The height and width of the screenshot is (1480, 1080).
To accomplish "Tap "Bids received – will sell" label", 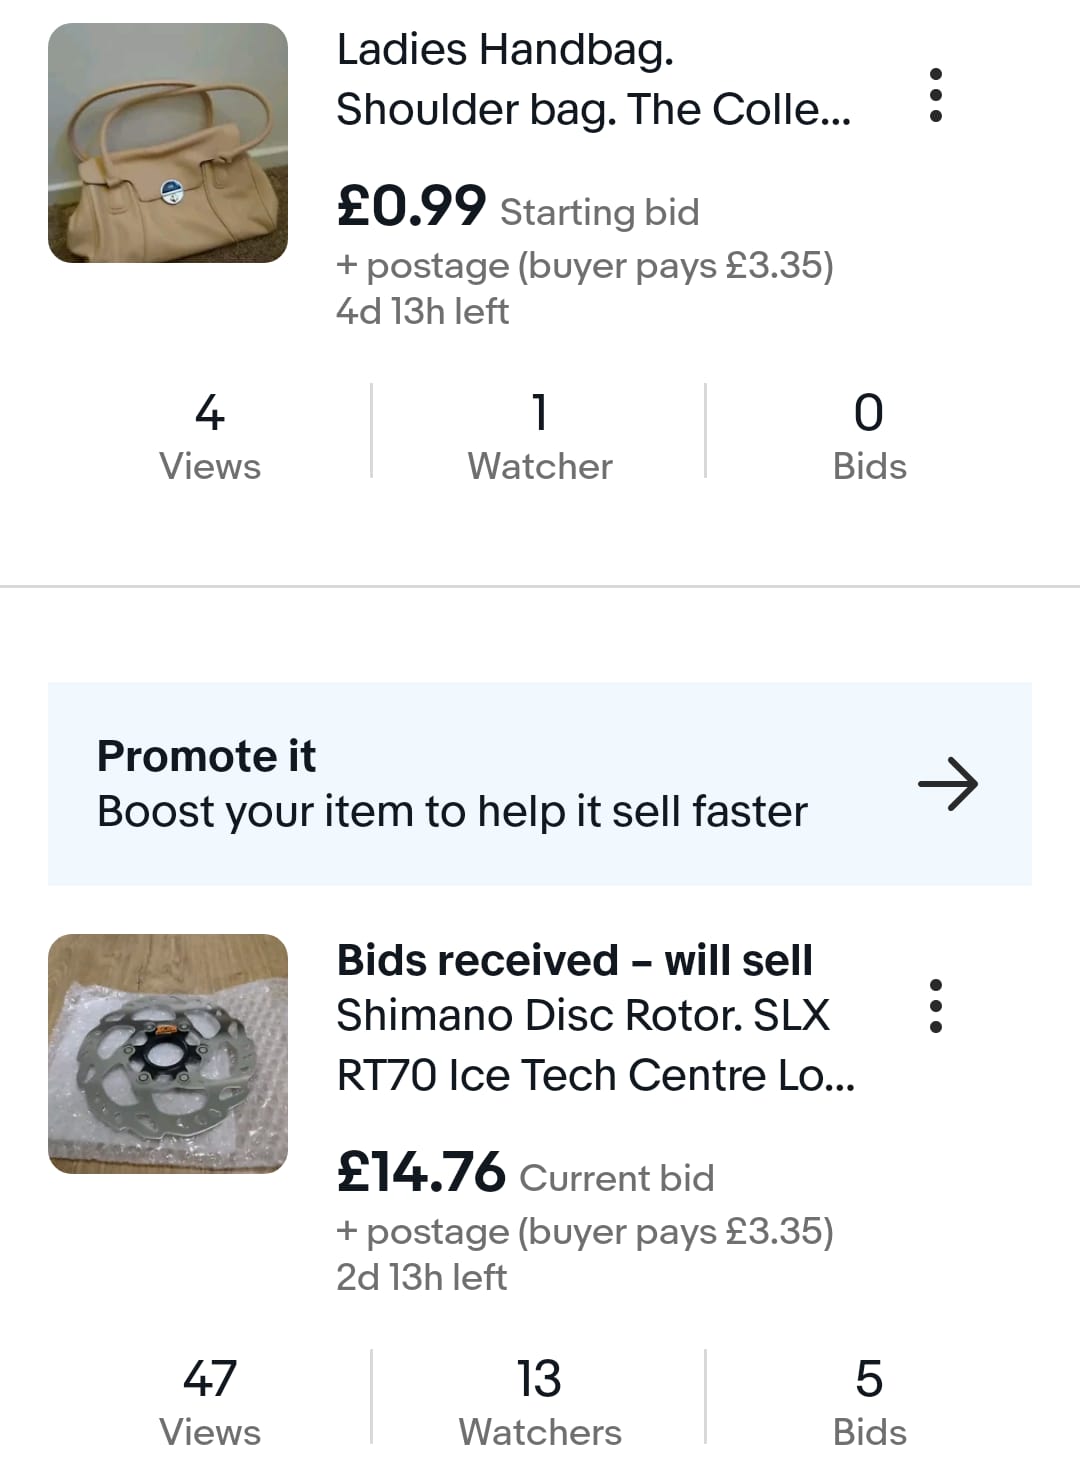I will pyautogui.click(x=574, y=960).
